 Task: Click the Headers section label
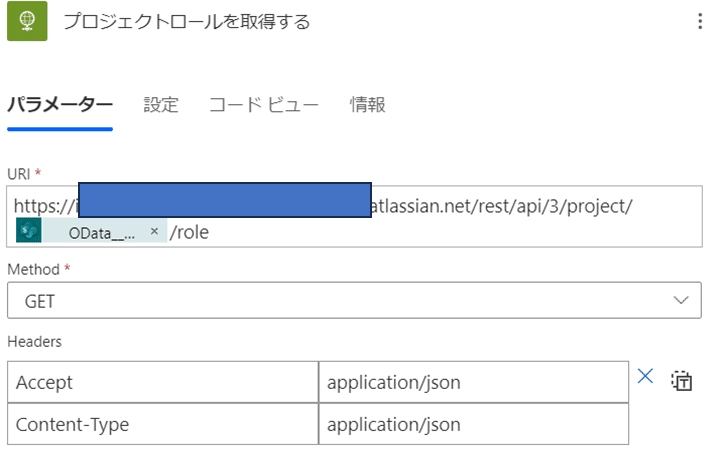pos(34,342)
